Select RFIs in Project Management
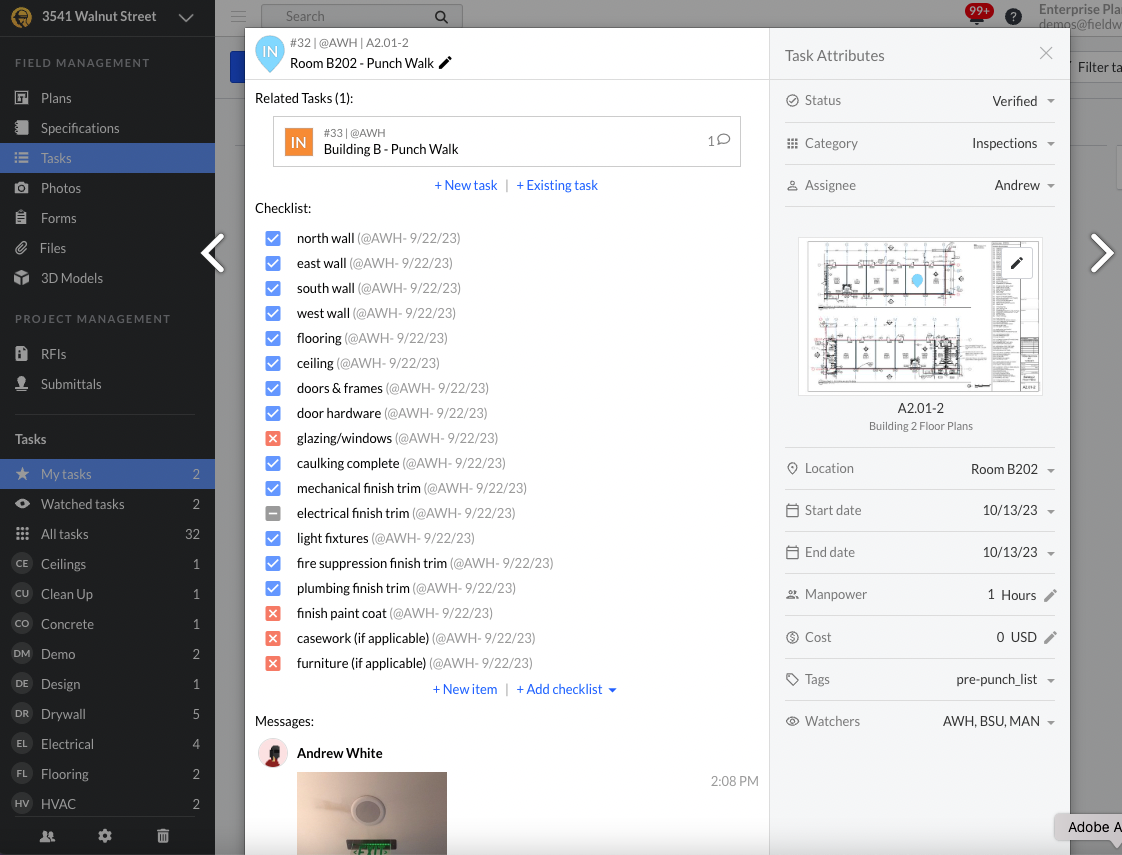 point(53,354)
